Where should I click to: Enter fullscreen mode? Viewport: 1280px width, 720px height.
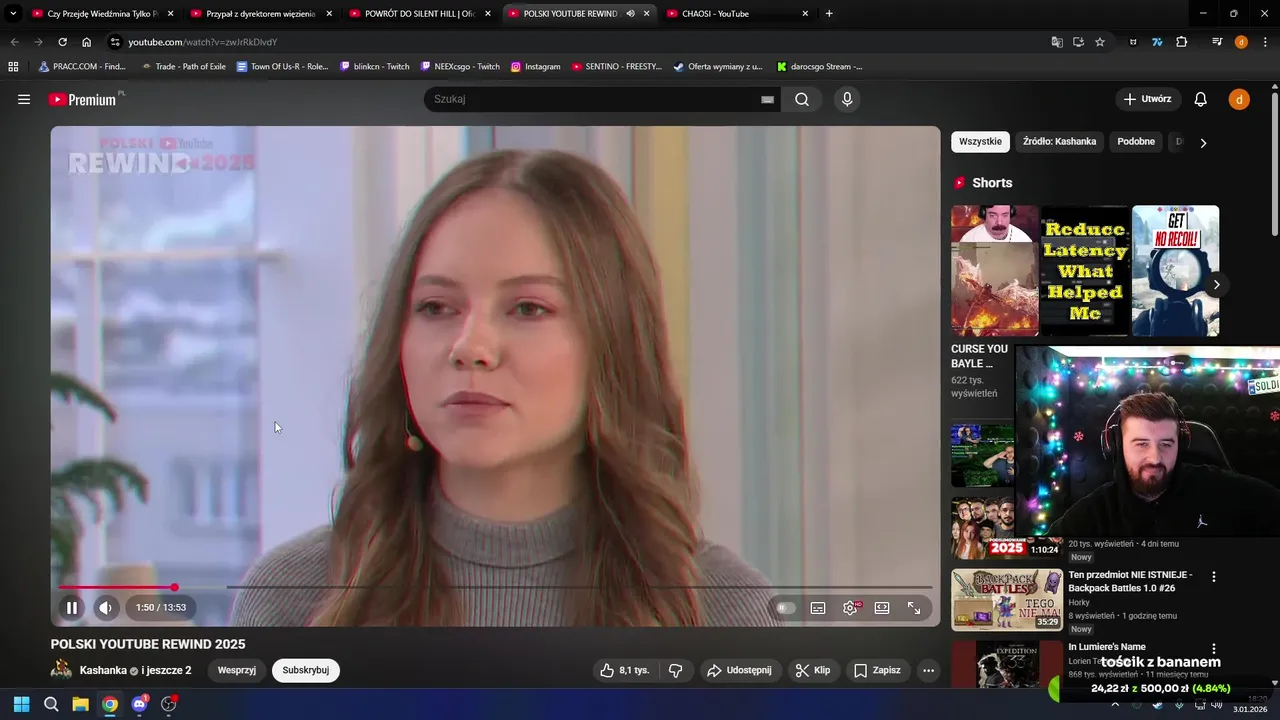914,607
